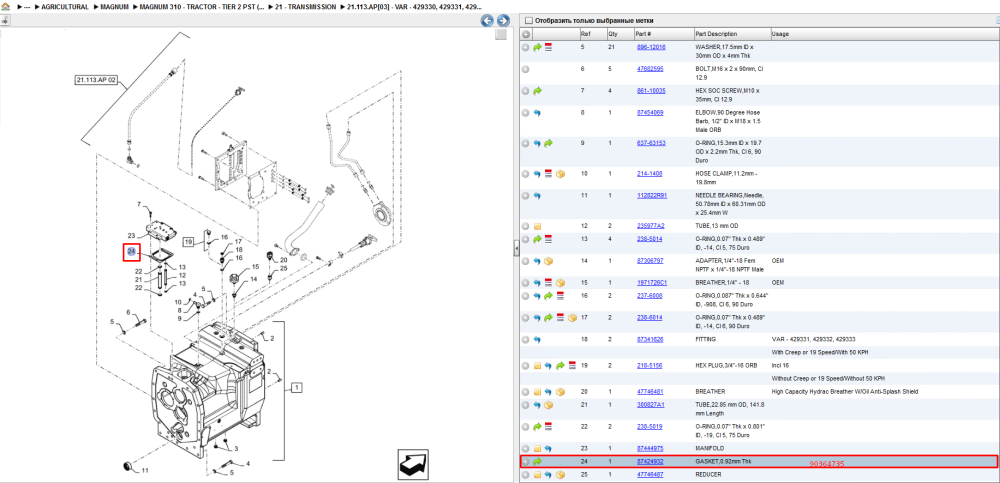Open part number 896-12016 link
1000x483 pixels.
(651, 47)
